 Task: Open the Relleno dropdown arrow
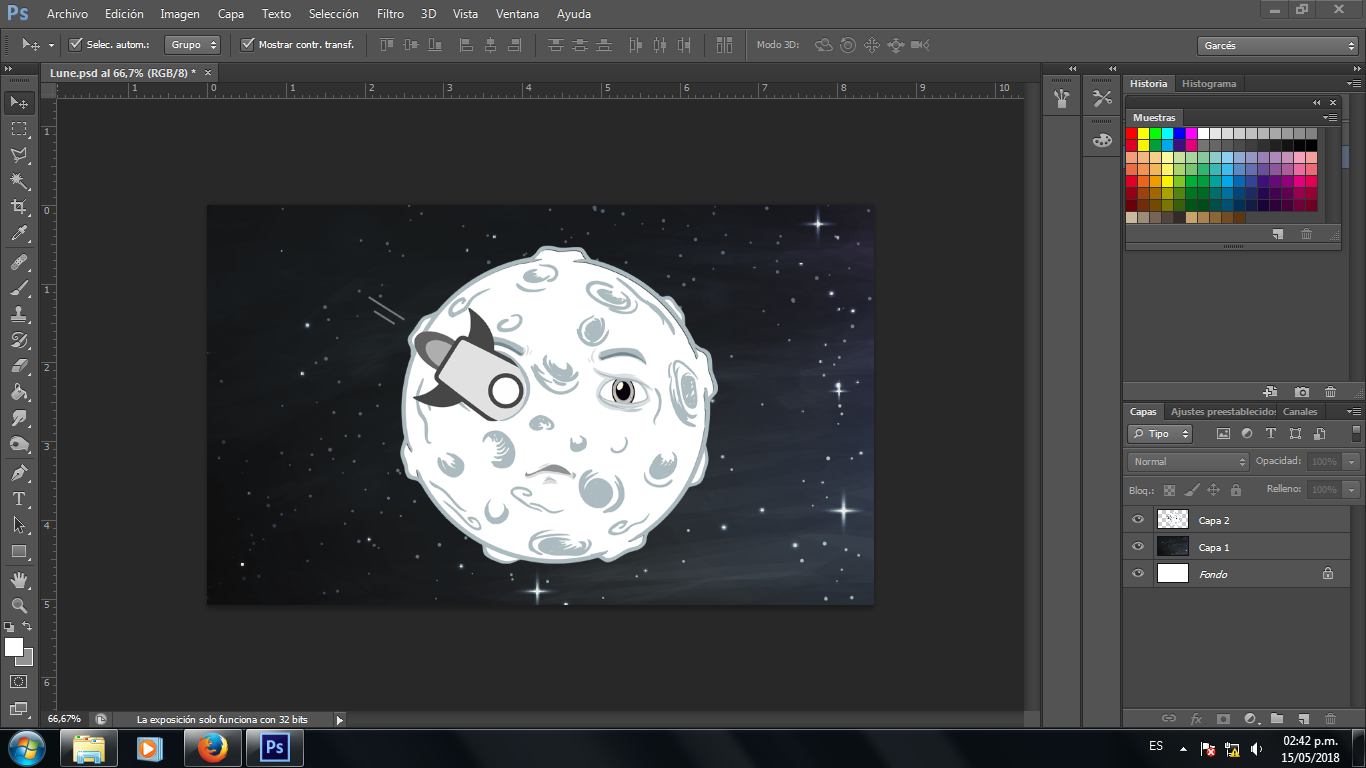[x=1351, y=490]
